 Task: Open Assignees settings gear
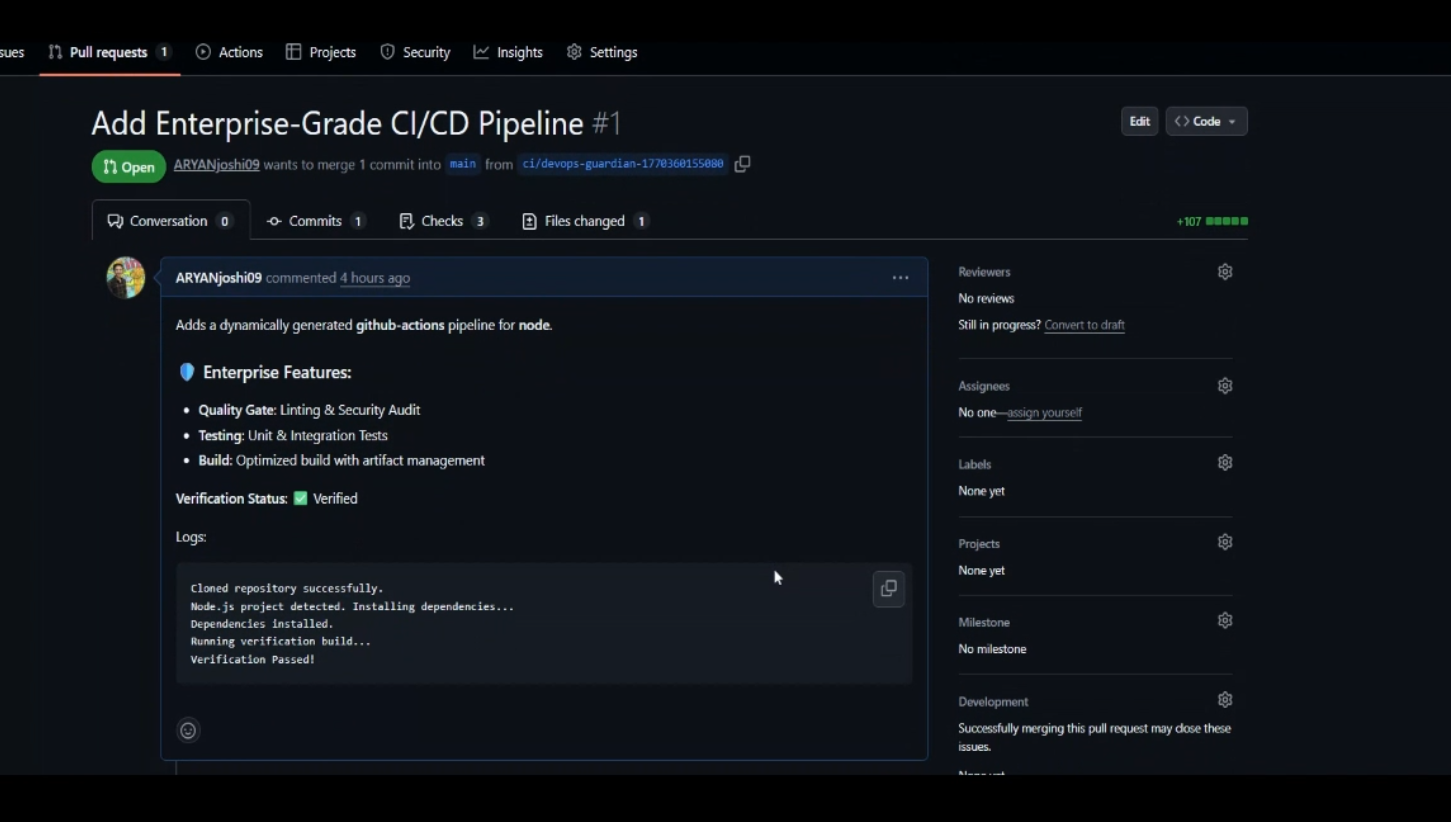(x=1225, y=386)
